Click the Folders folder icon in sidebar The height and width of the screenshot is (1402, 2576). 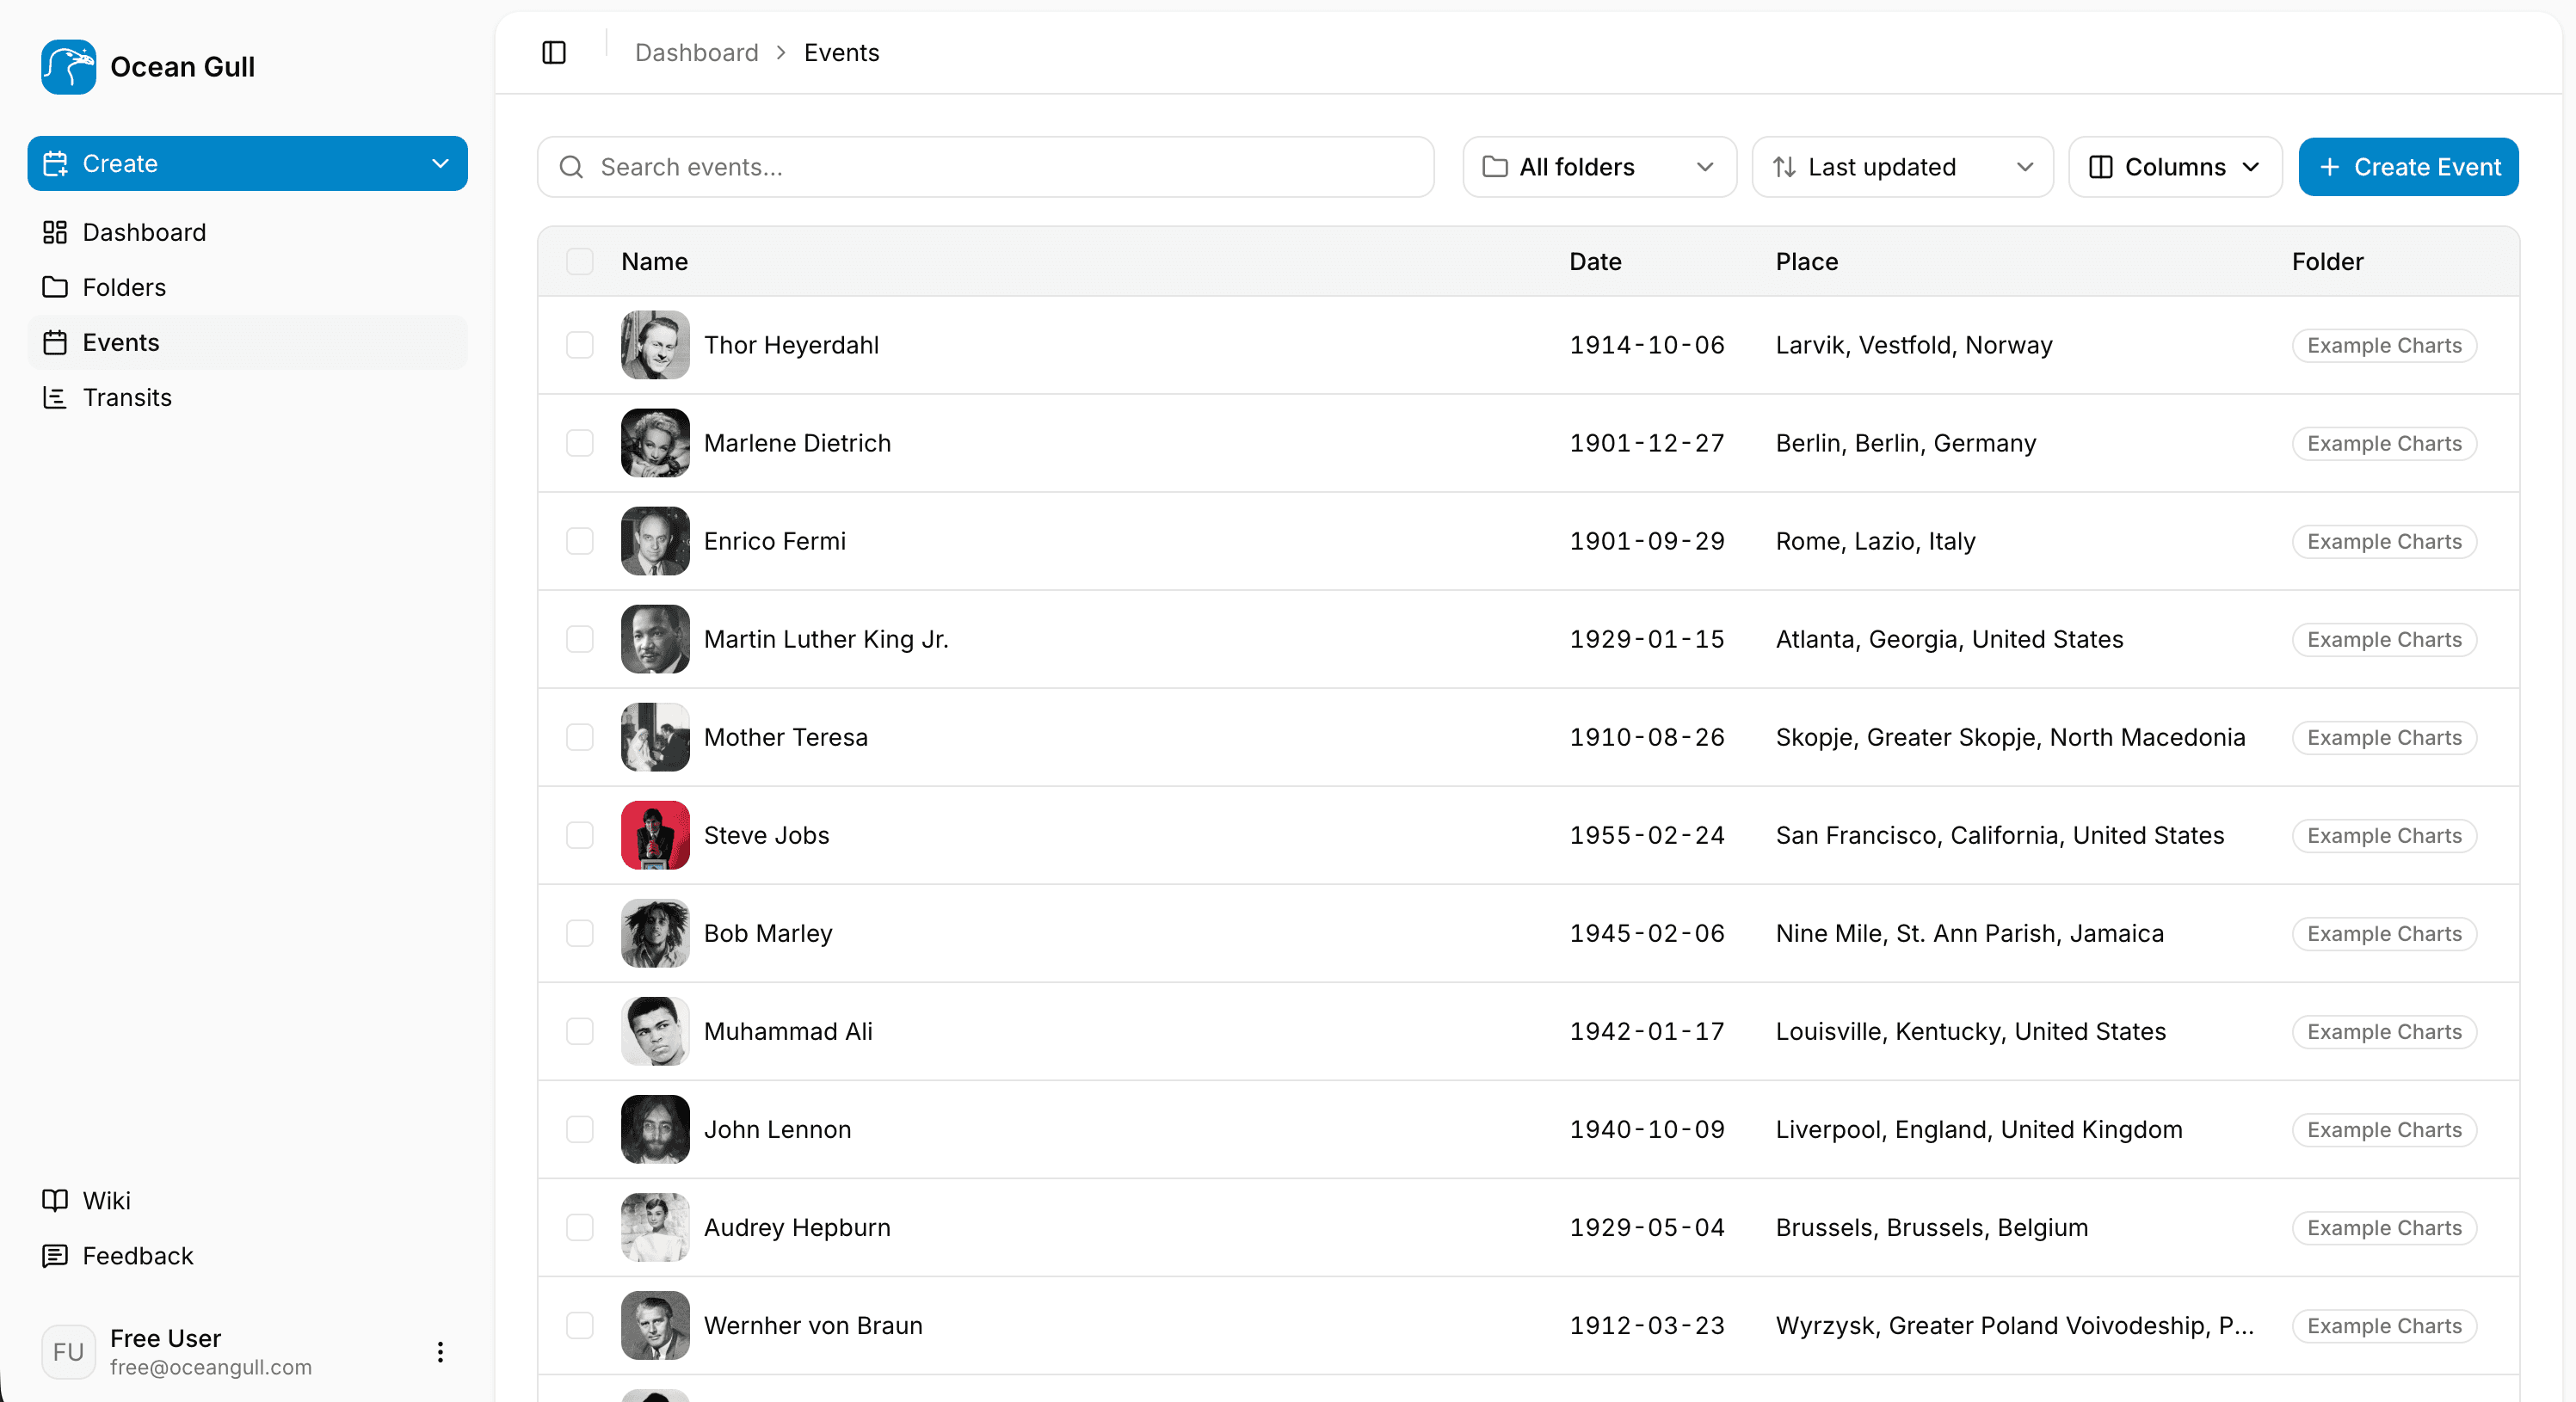point(55,287)
